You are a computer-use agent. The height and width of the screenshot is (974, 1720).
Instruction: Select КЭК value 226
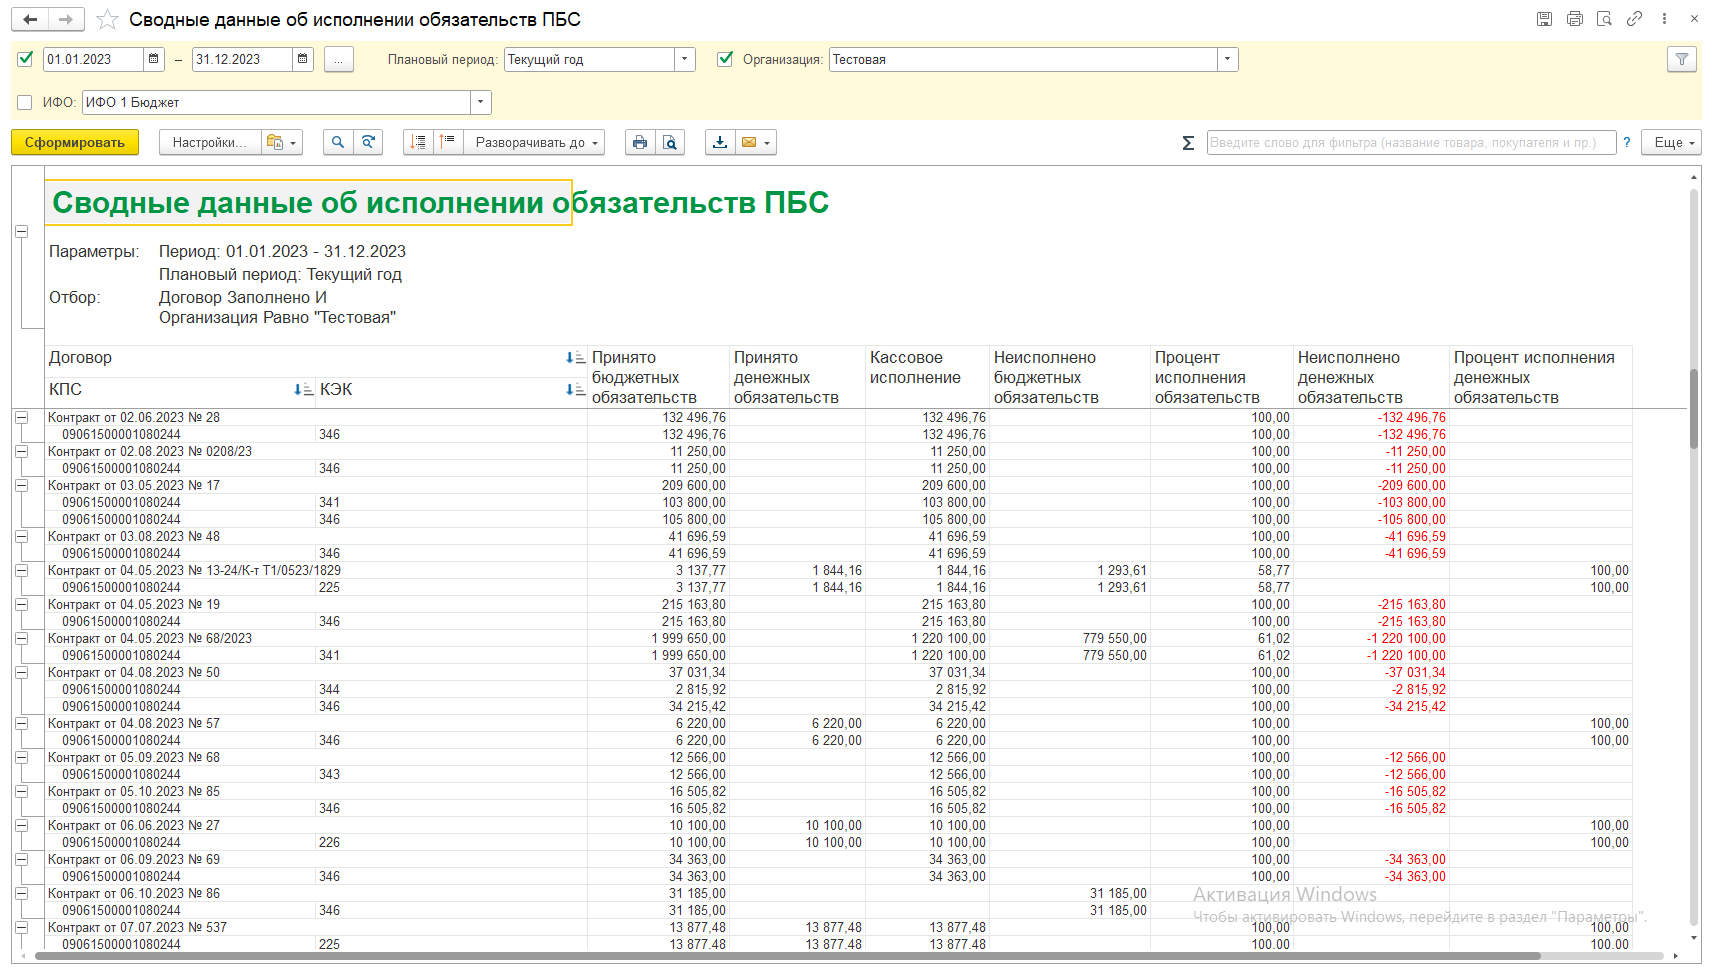(x=330, y=843)
